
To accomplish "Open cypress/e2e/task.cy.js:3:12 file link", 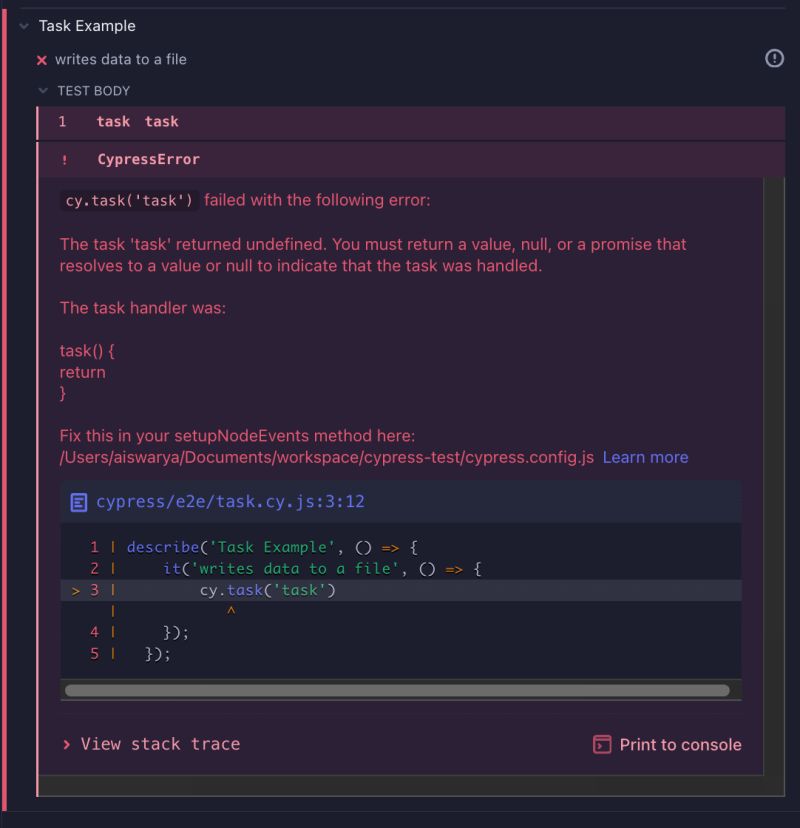I will point(230,502).
